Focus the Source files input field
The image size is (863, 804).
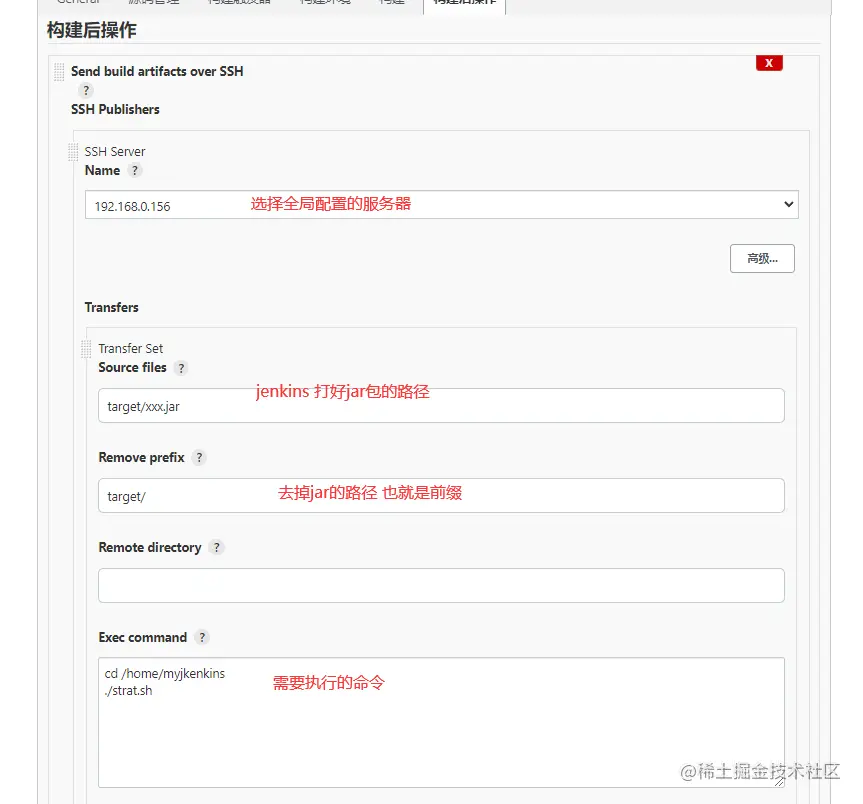(x=441, y=406)
